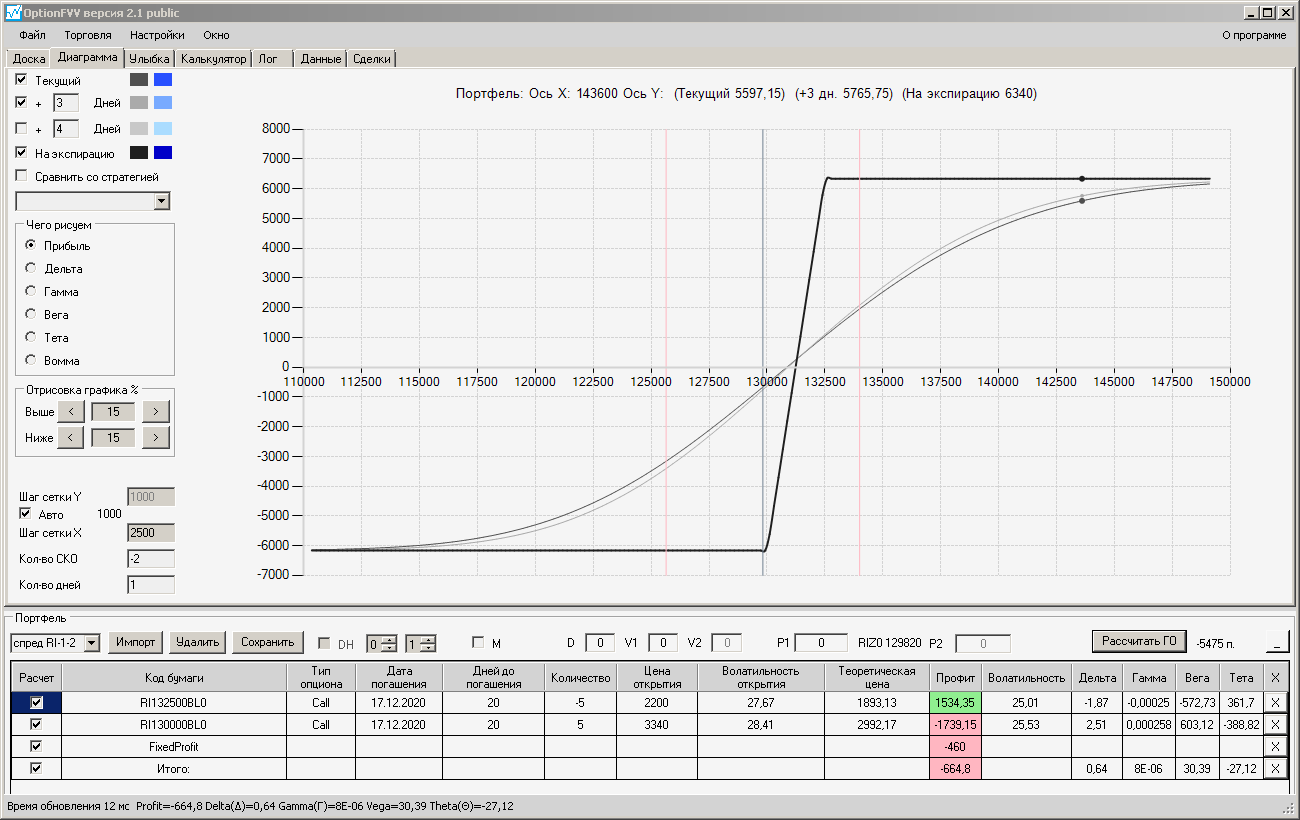Image resolution: width=1300 pixels, height=820 pixels.
Task: Uncheck the +3 Дней curve checkbox
Action: click(x=22, y=103)
